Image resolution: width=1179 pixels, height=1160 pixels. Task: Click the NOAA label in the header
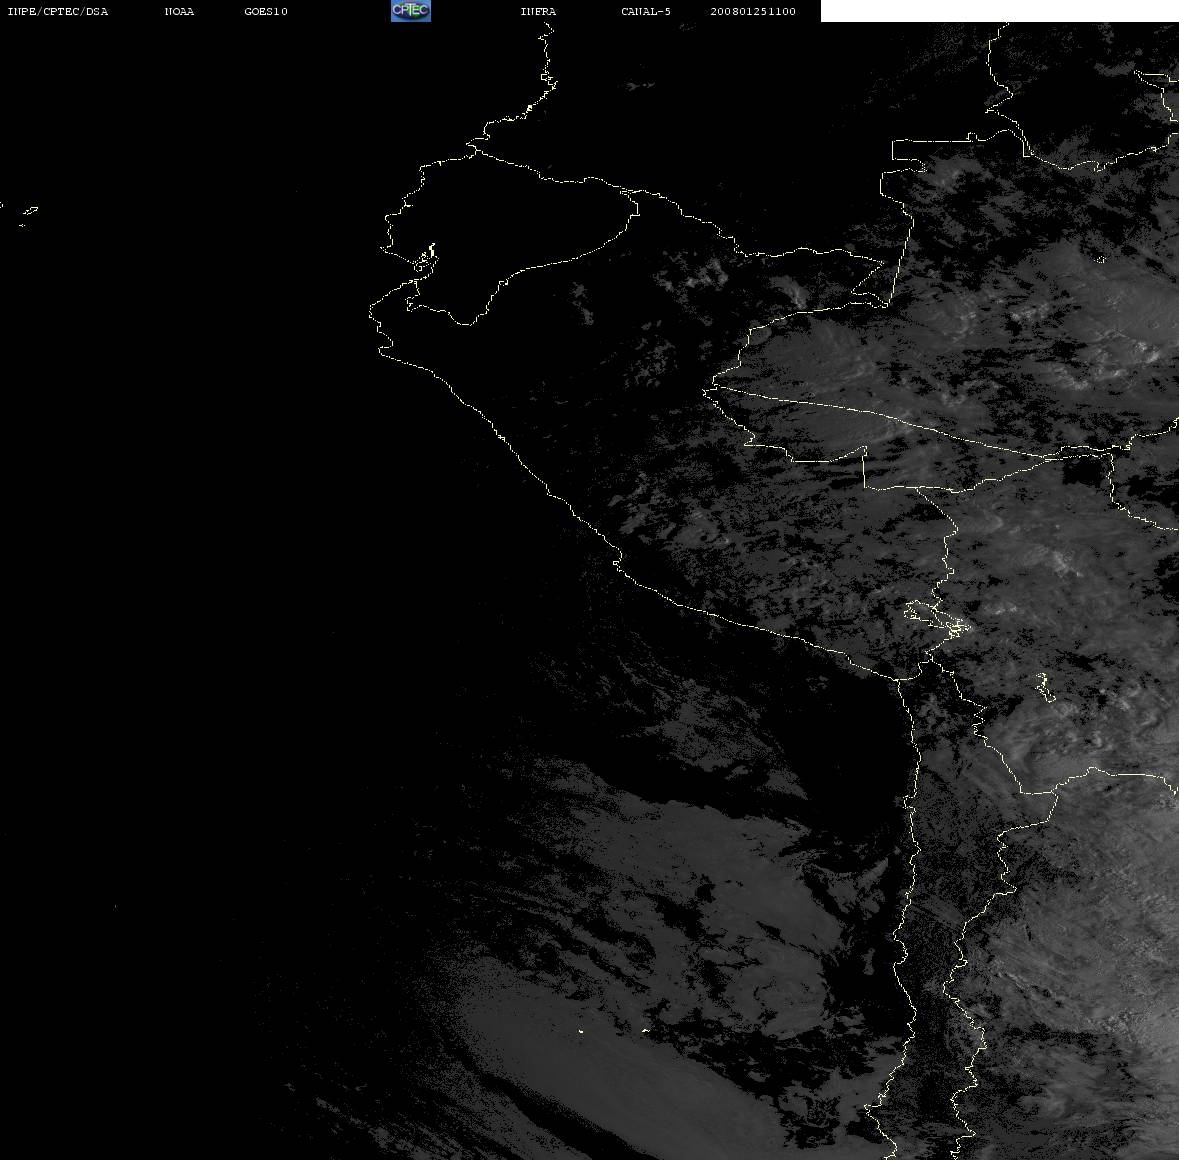pyautogui.click(x=179, y=11)
